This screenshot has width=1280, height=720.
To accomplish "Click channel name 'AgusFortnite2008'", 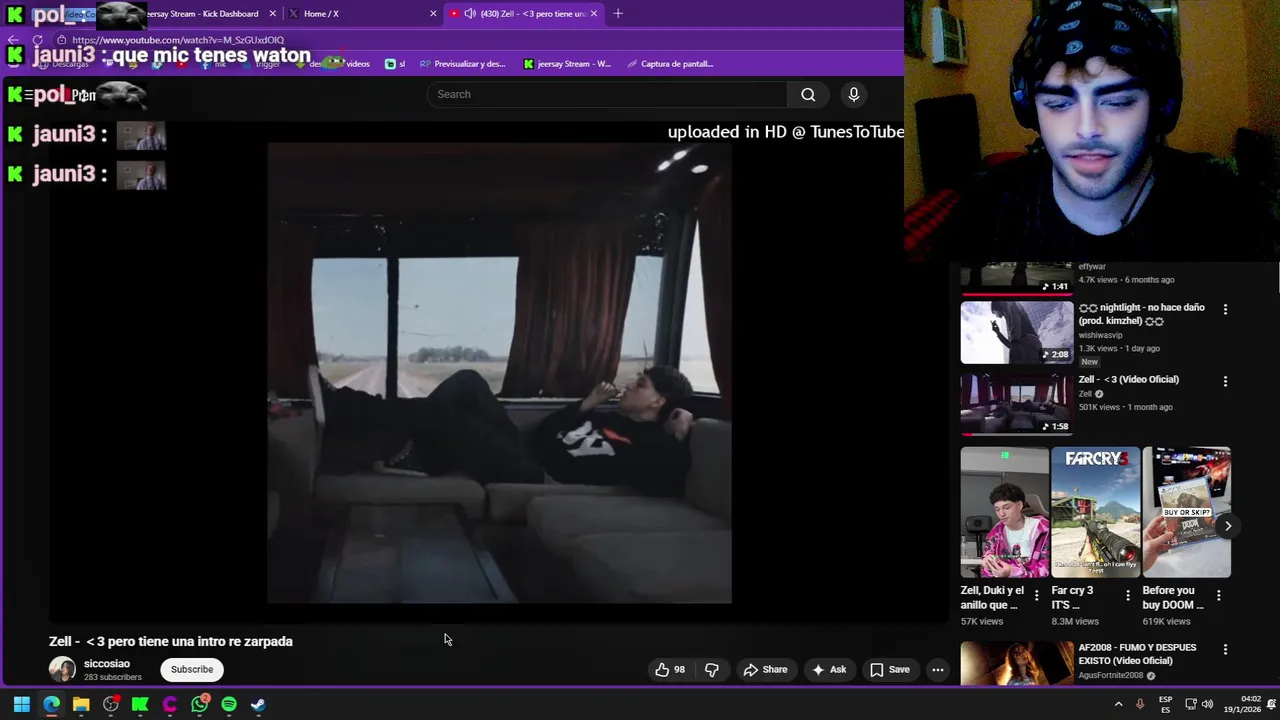I will pos(1110,675).
